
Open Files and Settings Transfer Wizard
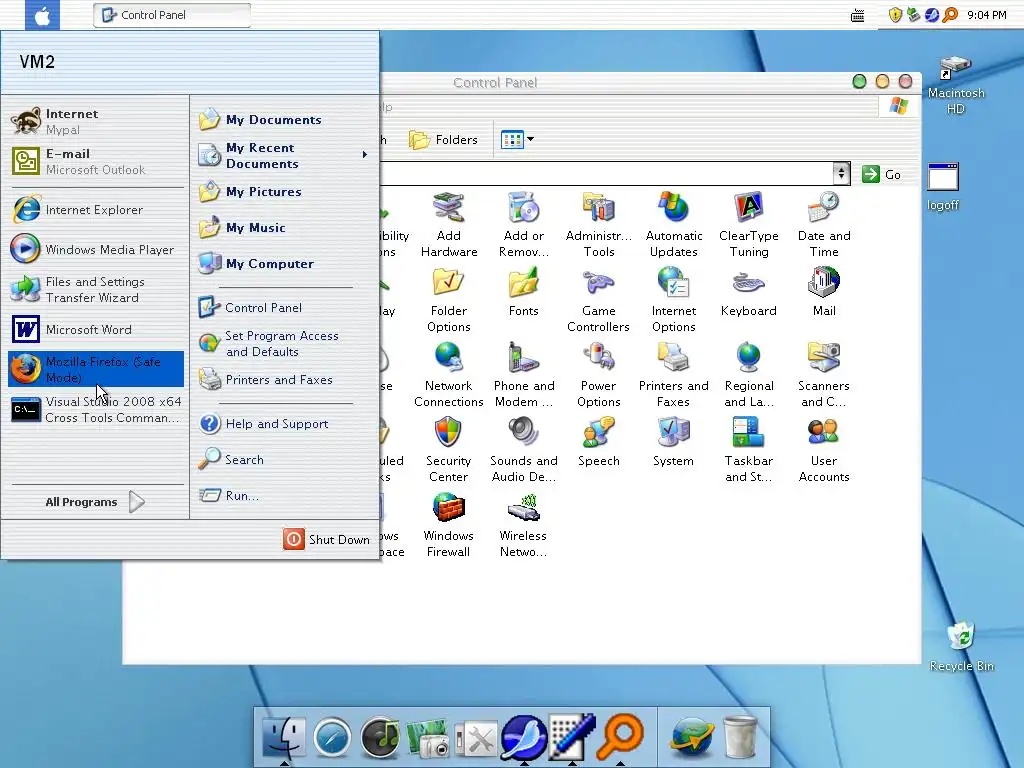tap(96, 289)
